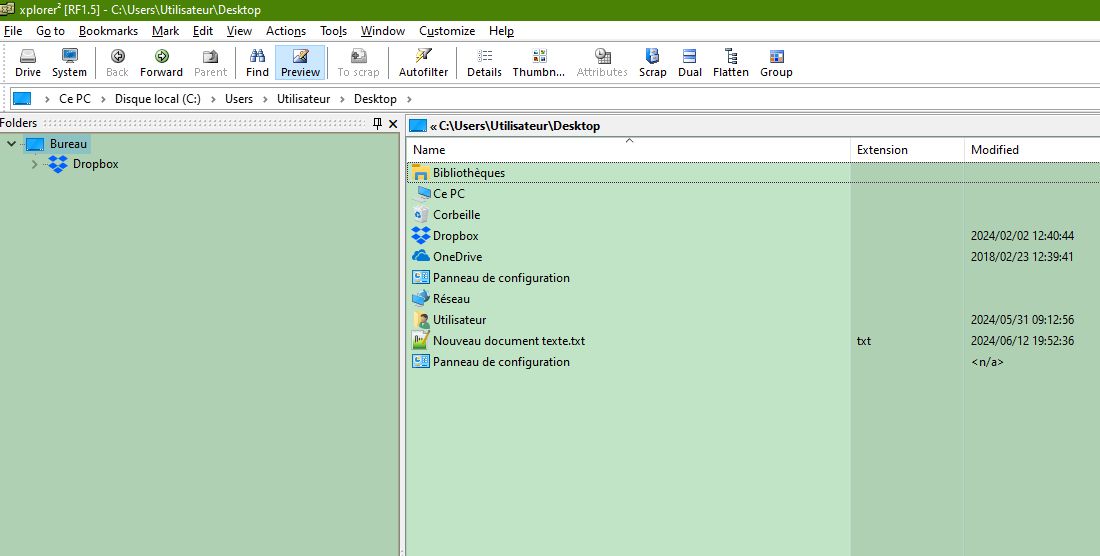Close the Folders panel
The height and width of the screenshot is (556, 1100).
(394, 123)
